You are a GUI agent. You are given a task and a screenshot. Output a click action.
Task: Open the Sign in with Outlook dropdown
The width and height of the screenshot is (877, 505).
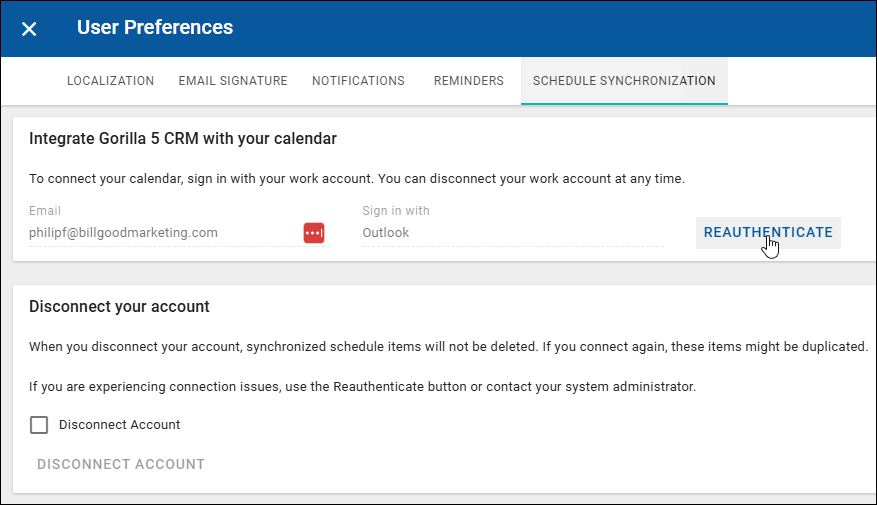(510, 233)
